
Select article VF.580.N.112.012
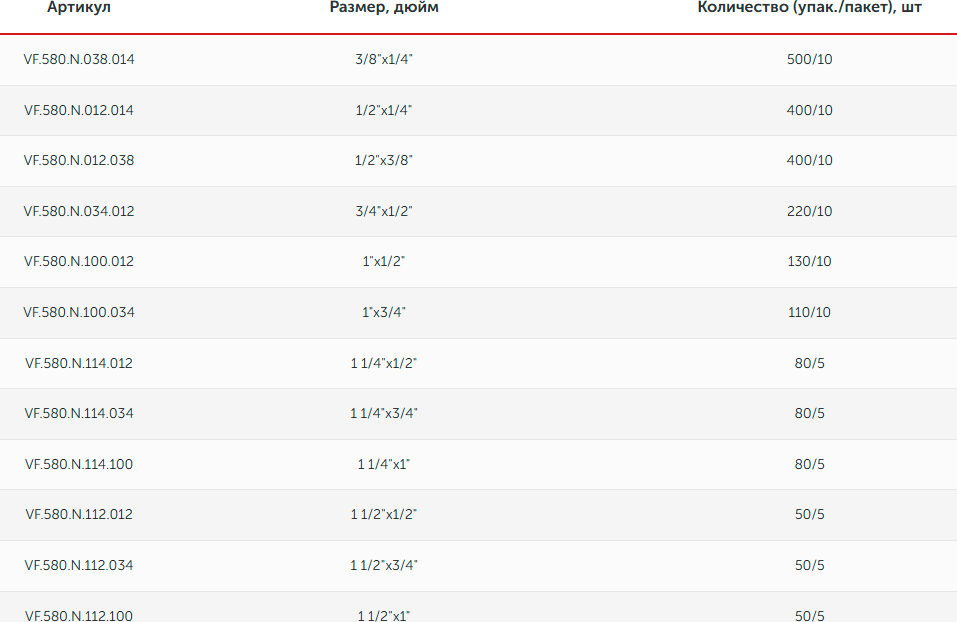(x=79, y=515)
